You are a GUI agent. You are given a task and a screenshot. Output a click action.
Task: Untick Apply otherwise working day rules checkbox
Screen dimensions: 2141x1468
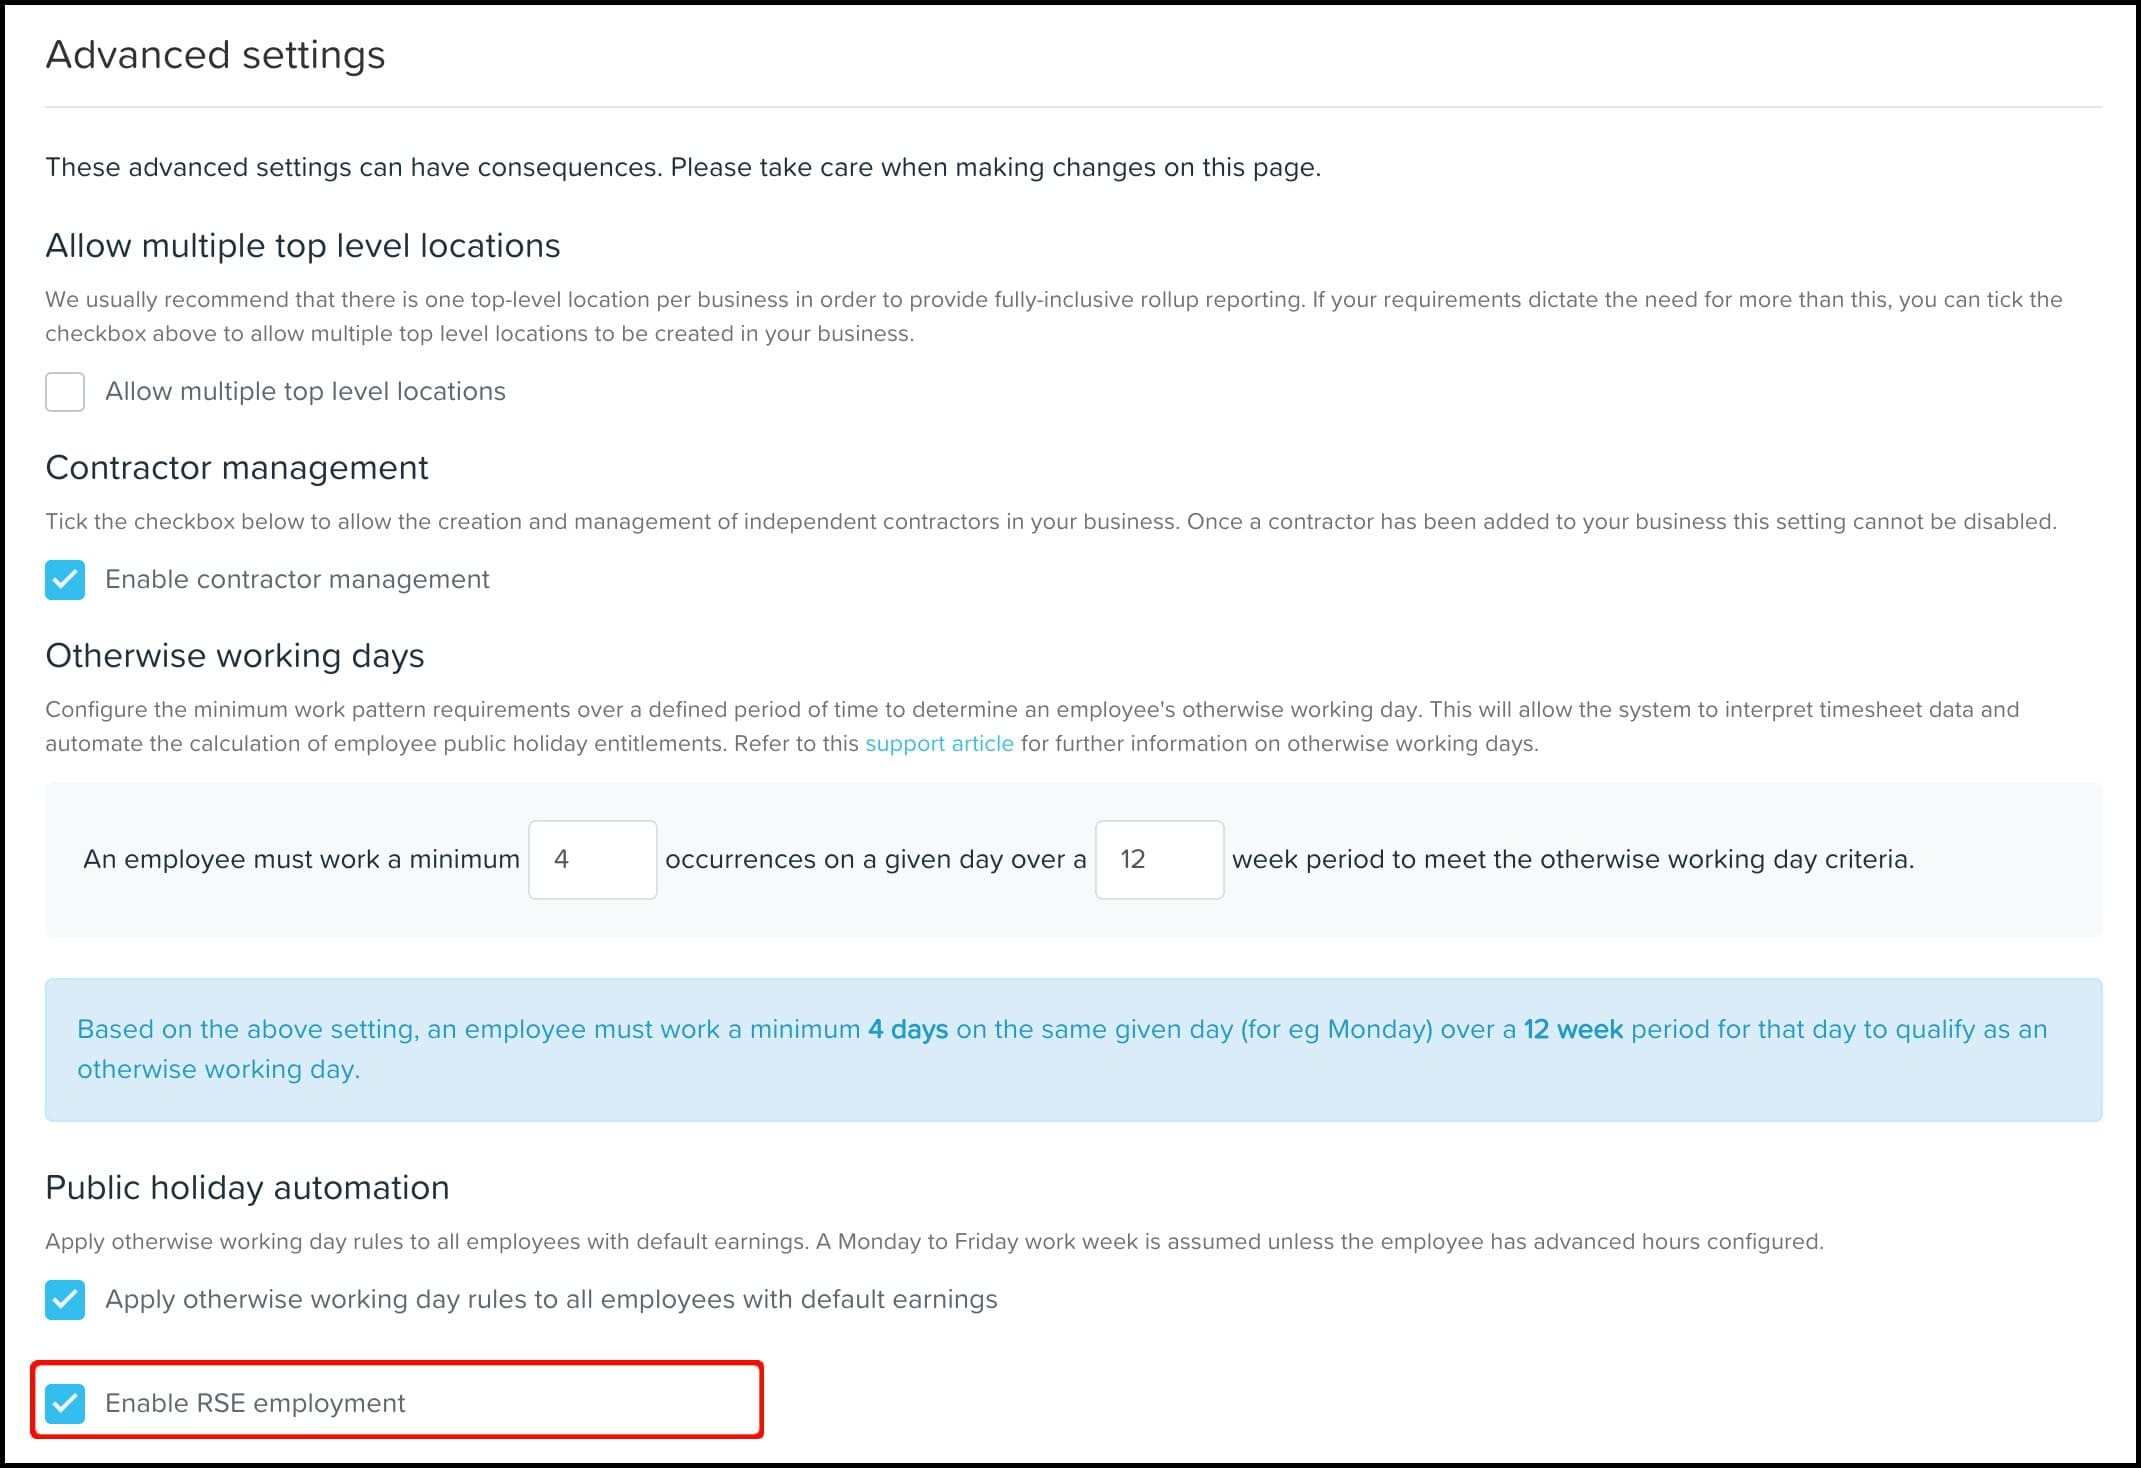[x=65, y=1300]
